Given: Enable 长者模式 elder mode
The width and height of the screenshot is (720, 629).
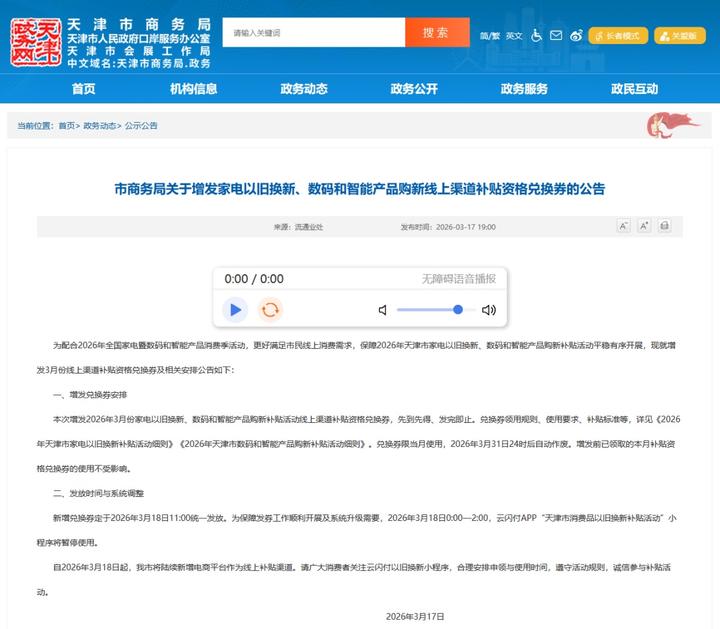Looking at the screenshot, I should click(618, 35).
